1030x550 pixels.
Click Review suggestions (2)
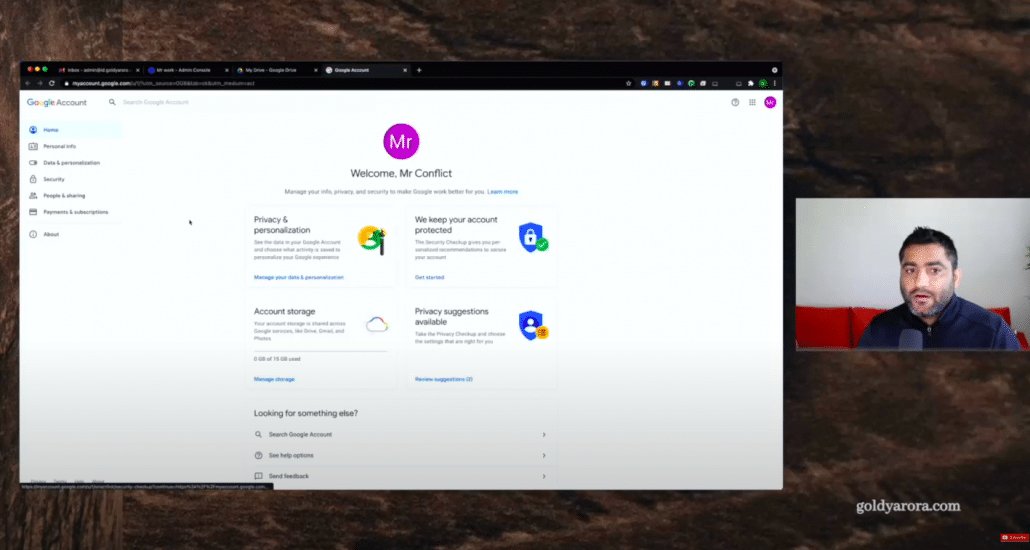[443, 379]
